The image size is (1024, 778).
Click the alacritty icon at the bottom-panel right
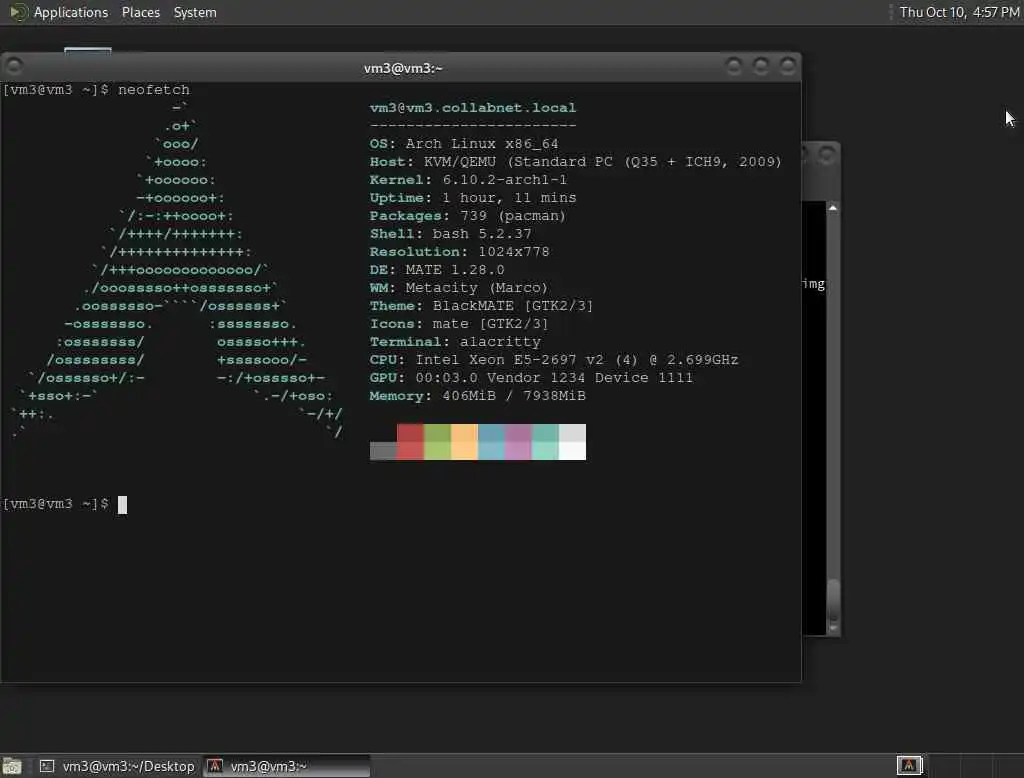909,765
